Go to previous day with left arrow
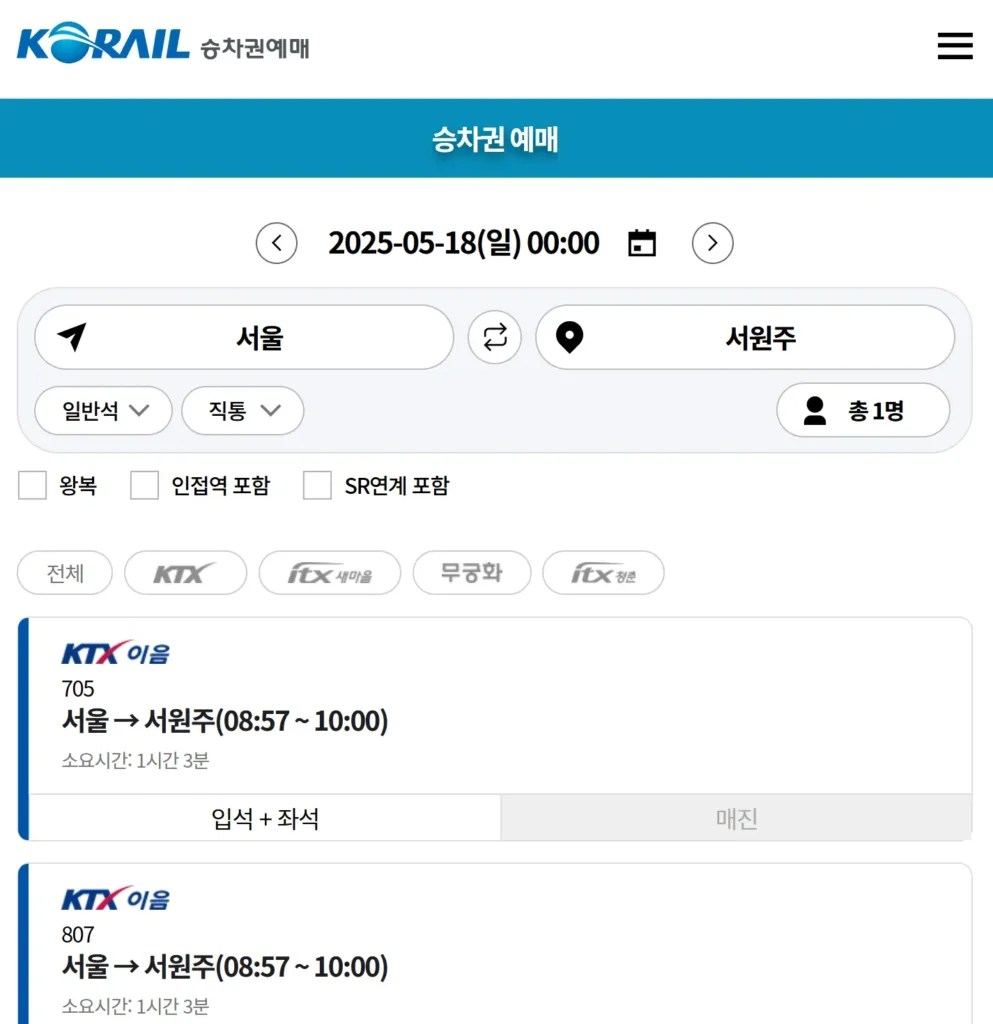The width and height of the screenshot is (993, 1024). coord(276,243)
